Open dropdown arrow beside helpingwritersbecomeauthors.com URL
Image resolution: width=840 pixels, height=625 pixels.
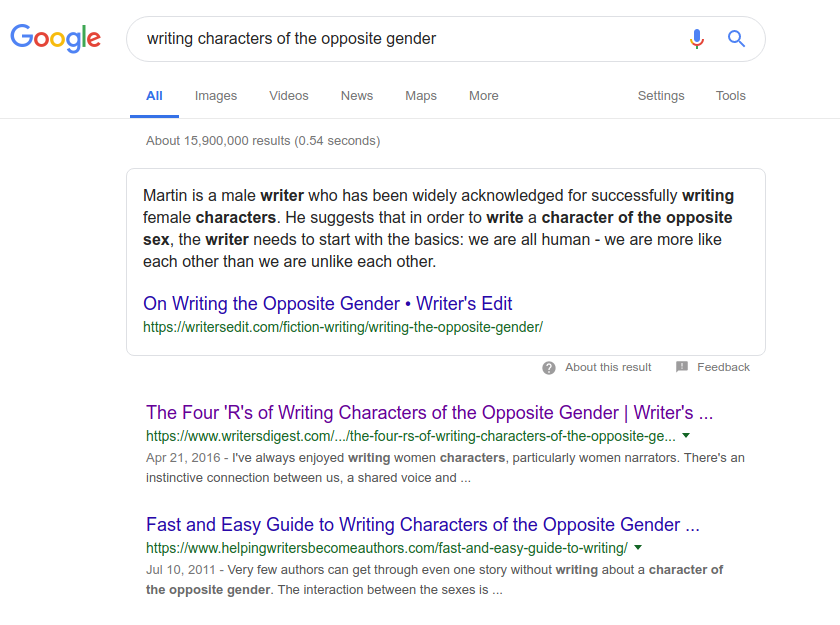pyautogui.click(x=638, y=548)
